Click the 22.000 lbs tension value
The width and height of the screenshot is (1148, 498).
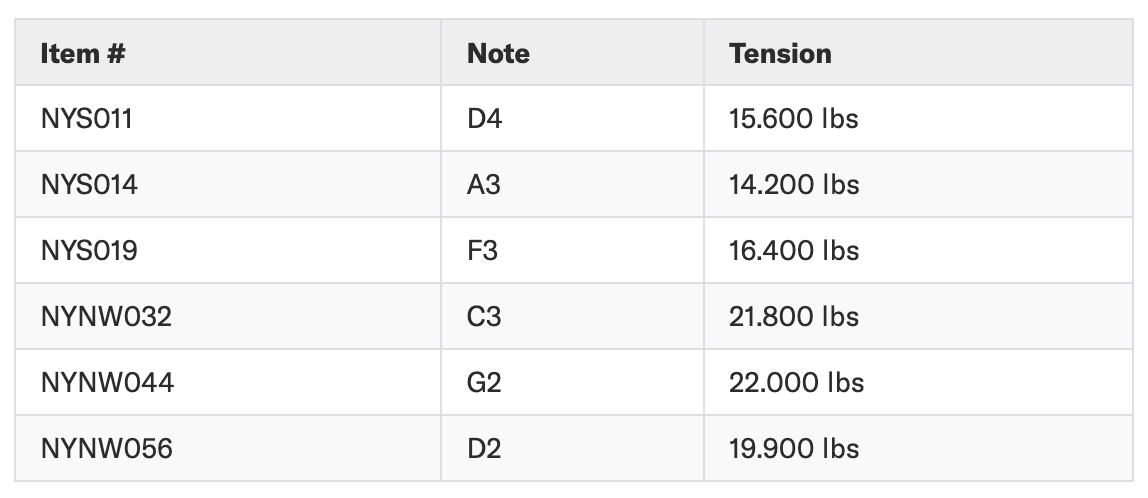[797, 382]
